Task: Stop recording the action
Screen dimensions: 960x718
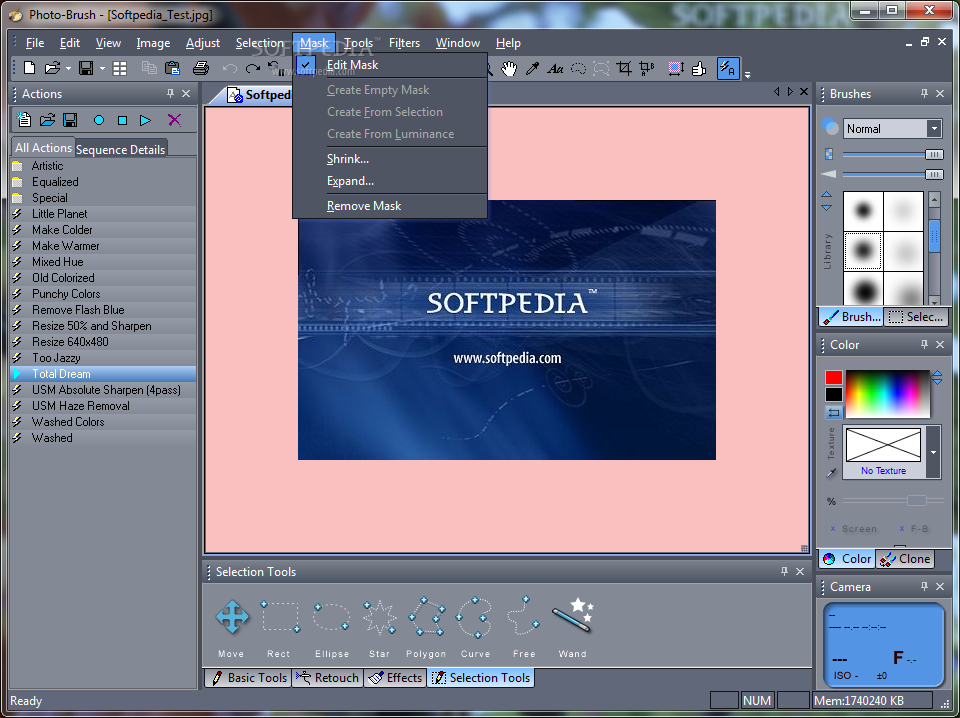Action: pyautogui.click(x=122, y=121)
